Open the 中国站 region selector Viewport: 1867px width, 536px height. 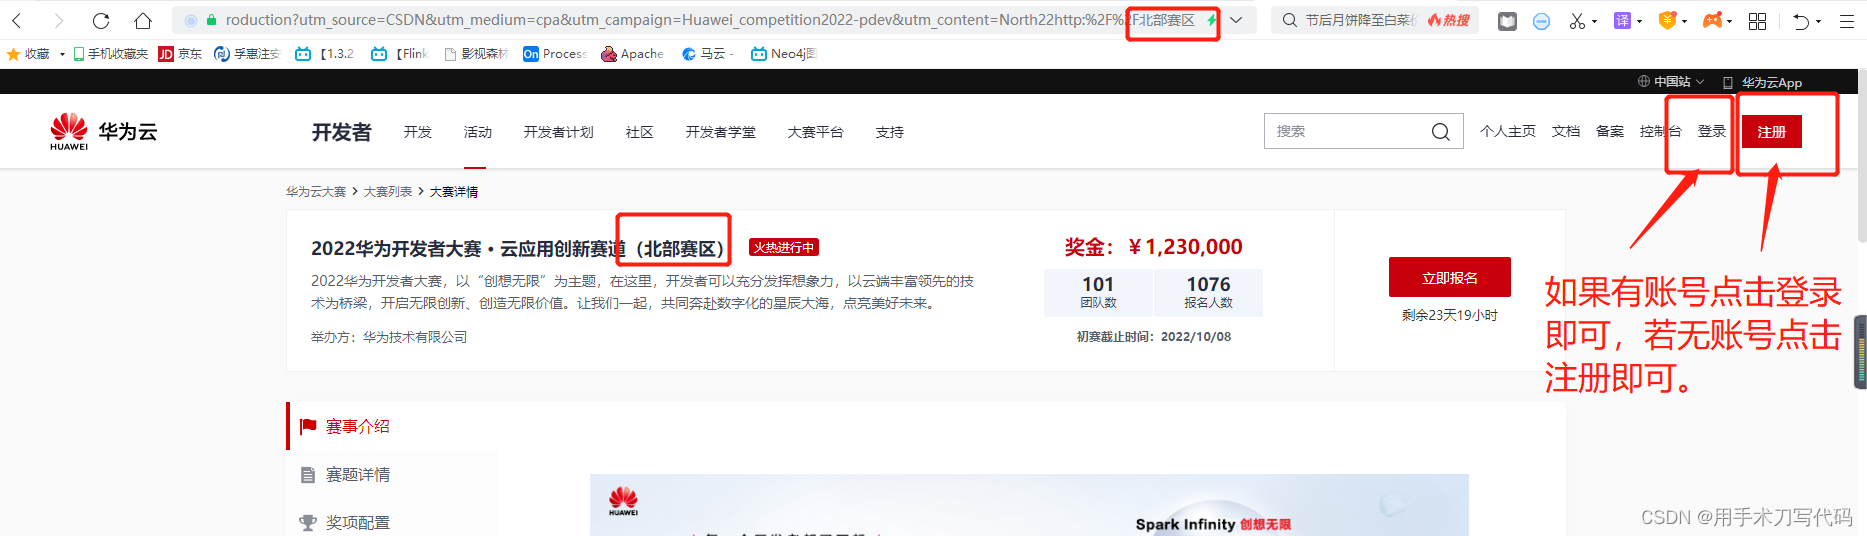click(1671, 82)
